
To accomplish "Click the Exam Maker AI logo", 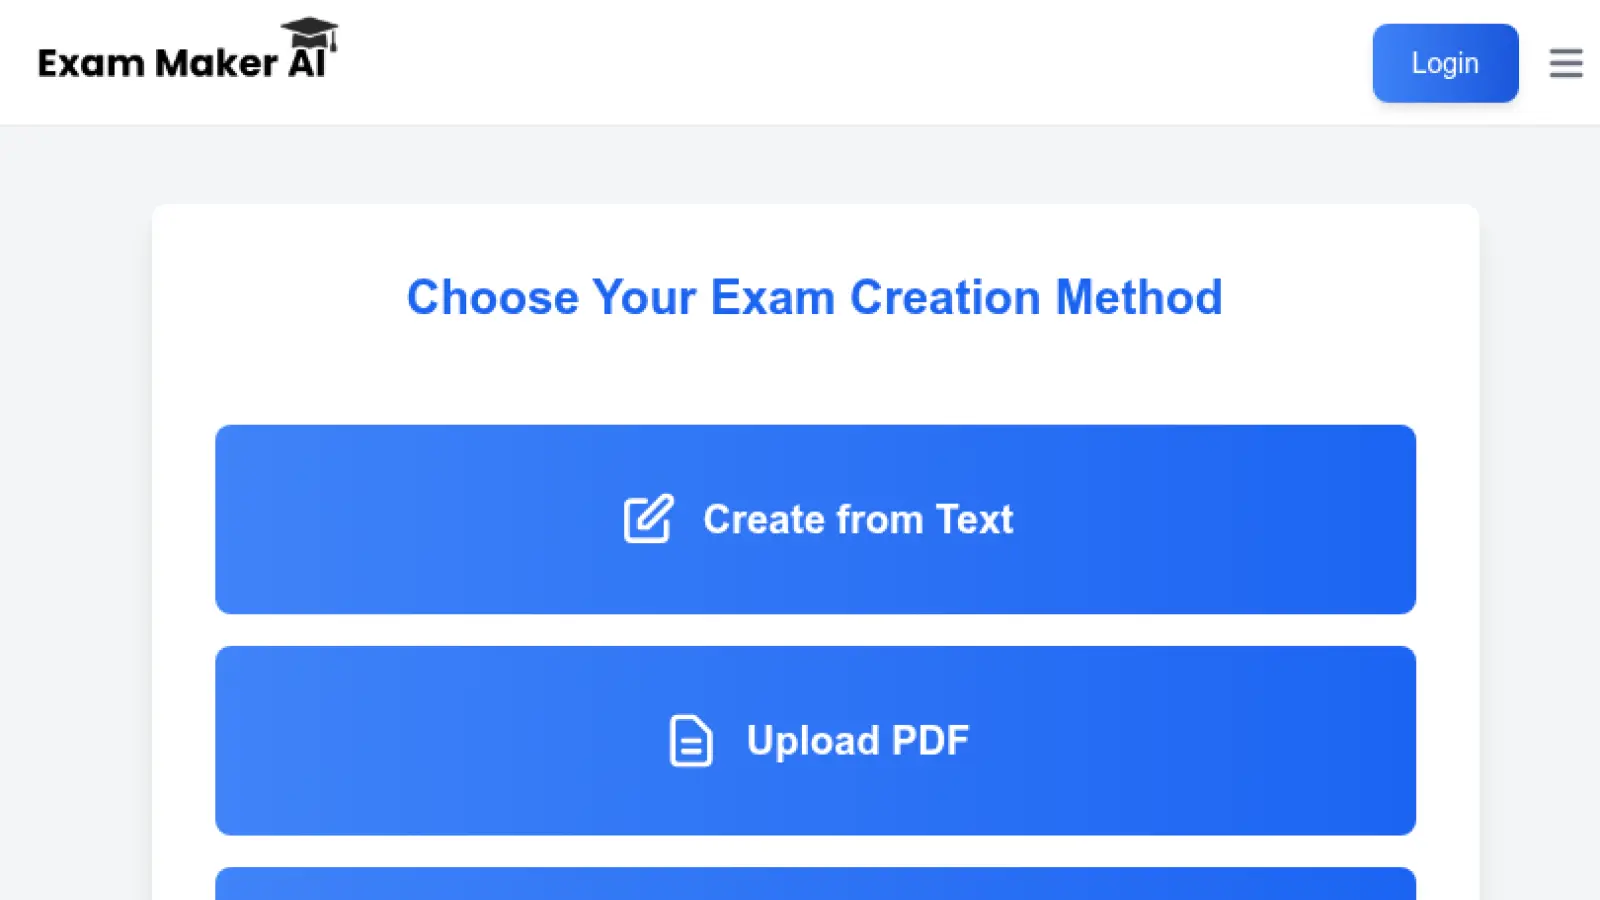I will (x=186, y=60).
